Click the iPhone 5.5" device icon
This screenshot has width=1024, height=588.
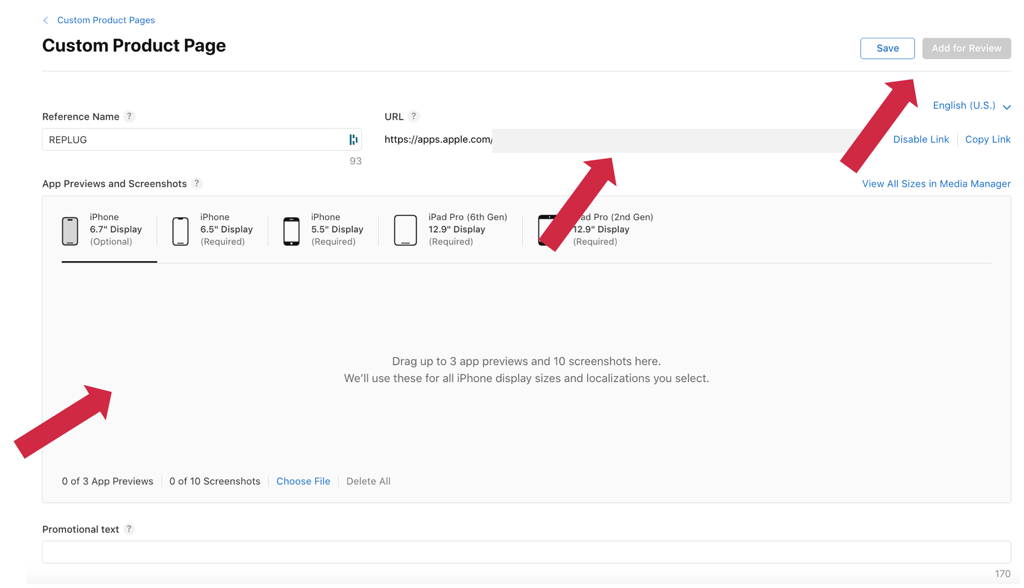[291, 231]
